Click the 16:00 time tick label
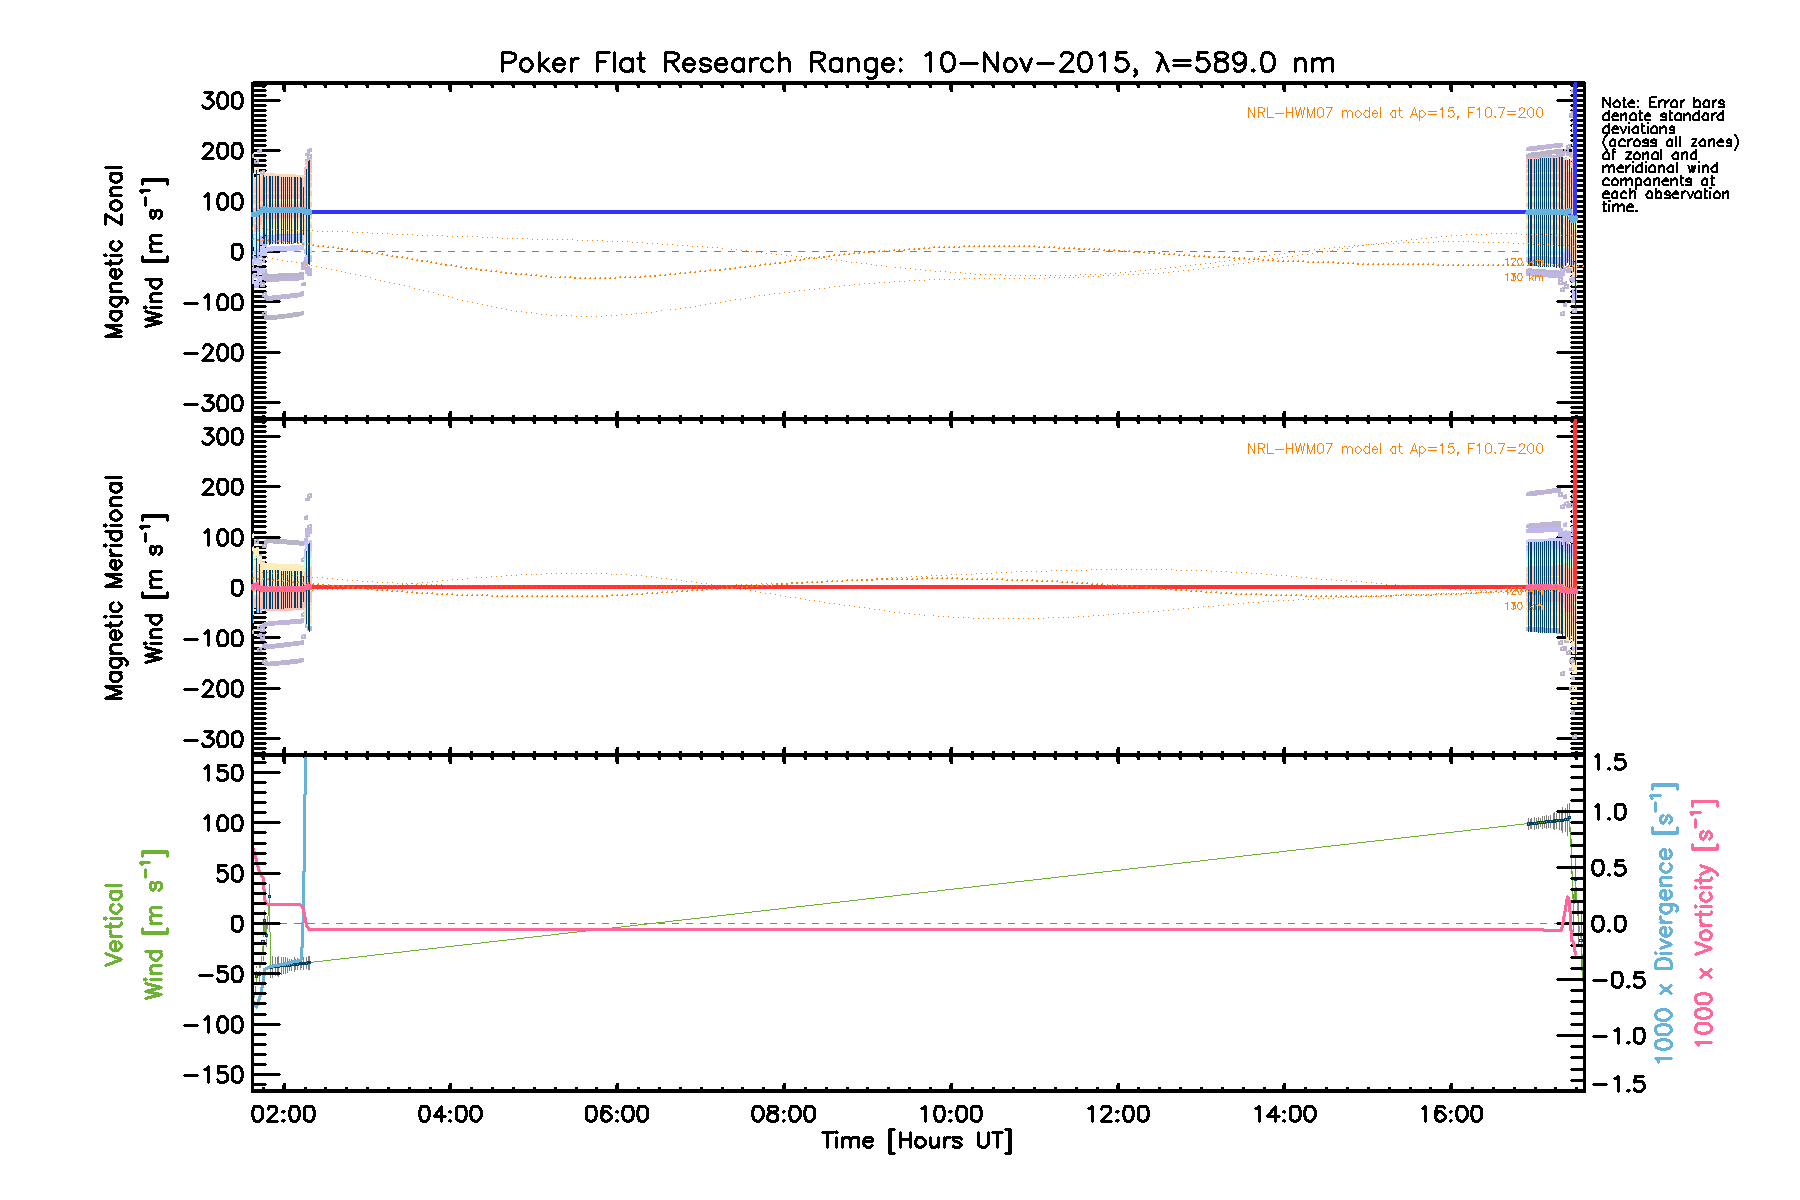Viewport: 1800px width, 1200px height. [1451, 1114]
